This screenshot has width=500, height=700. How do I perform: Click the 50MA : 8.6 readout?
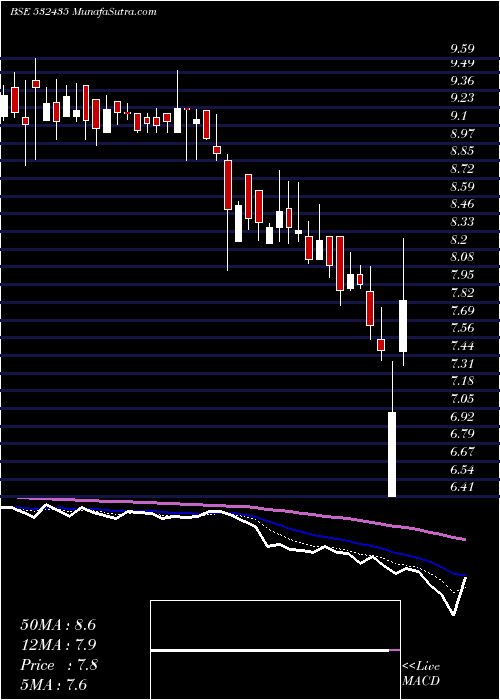(x=58, y=625)
